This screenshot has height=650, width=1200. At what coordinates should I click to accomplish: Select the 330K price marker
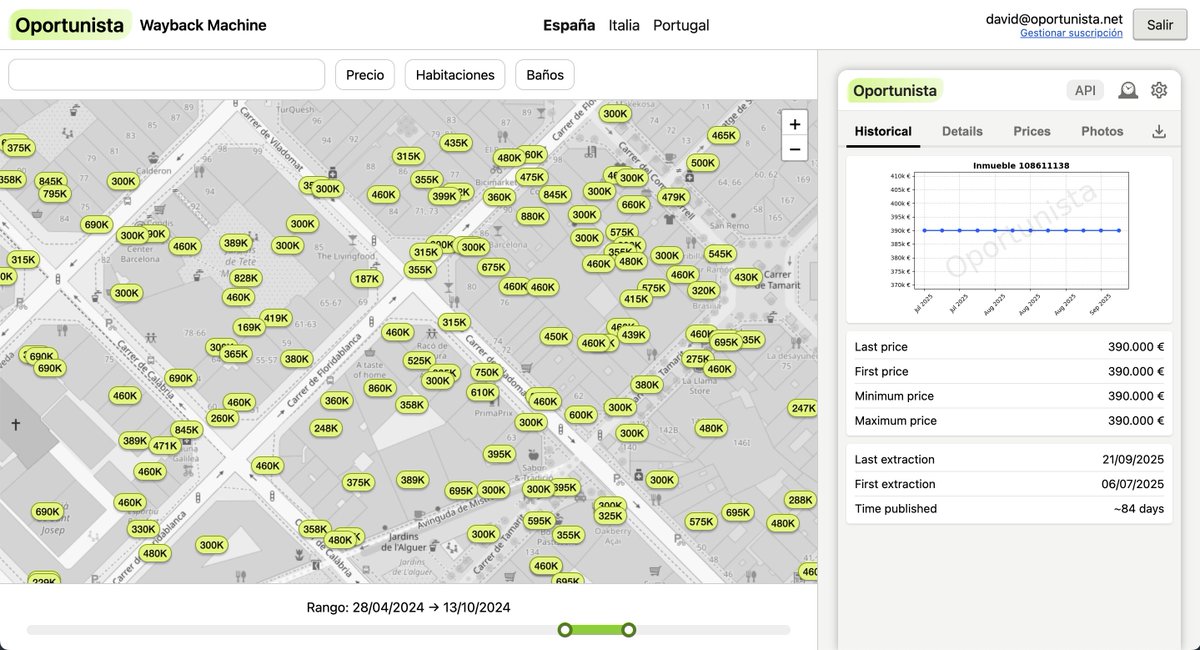point(144,529)
